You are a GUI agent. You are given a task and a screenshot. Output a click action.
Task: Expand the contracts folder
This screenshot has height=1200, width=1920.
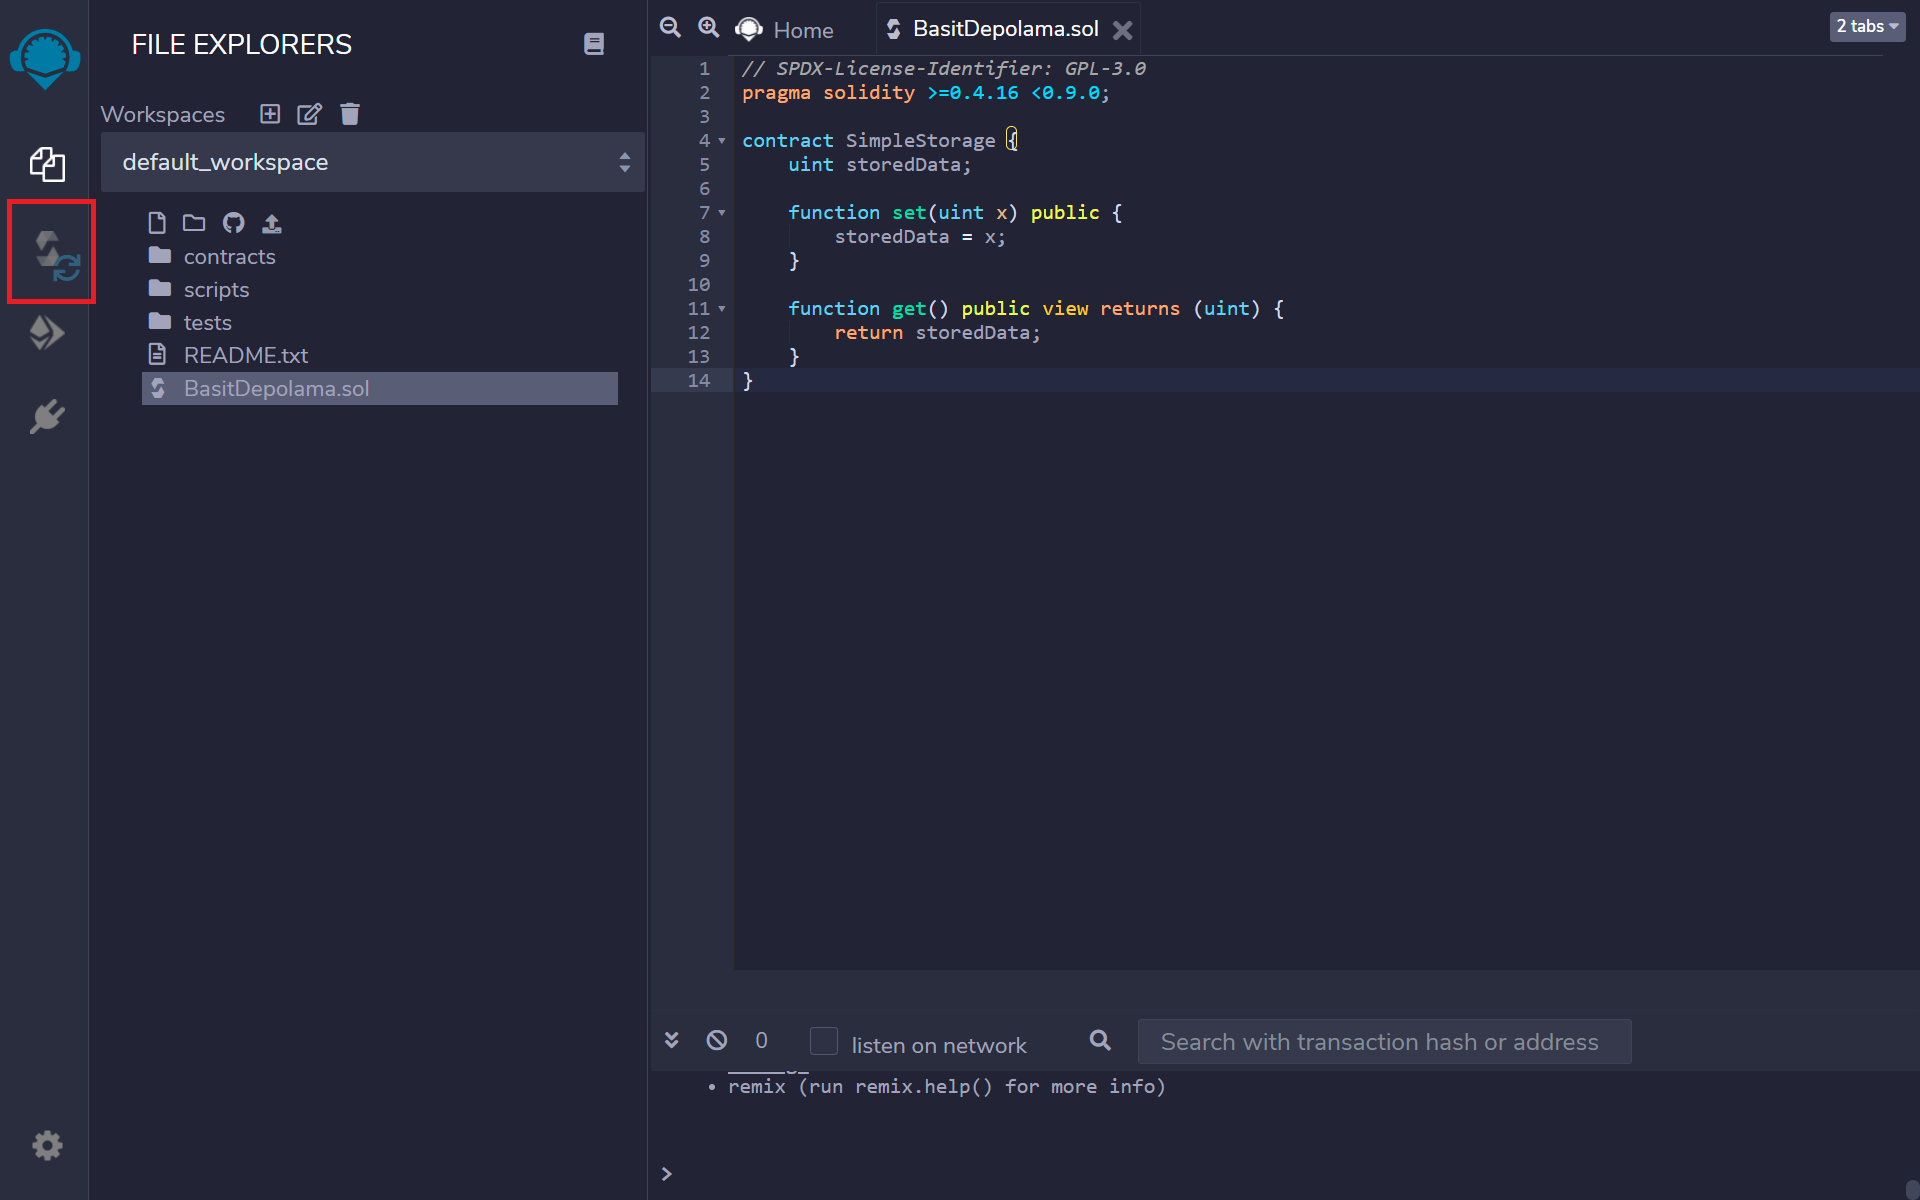click(x=212, y=256)
